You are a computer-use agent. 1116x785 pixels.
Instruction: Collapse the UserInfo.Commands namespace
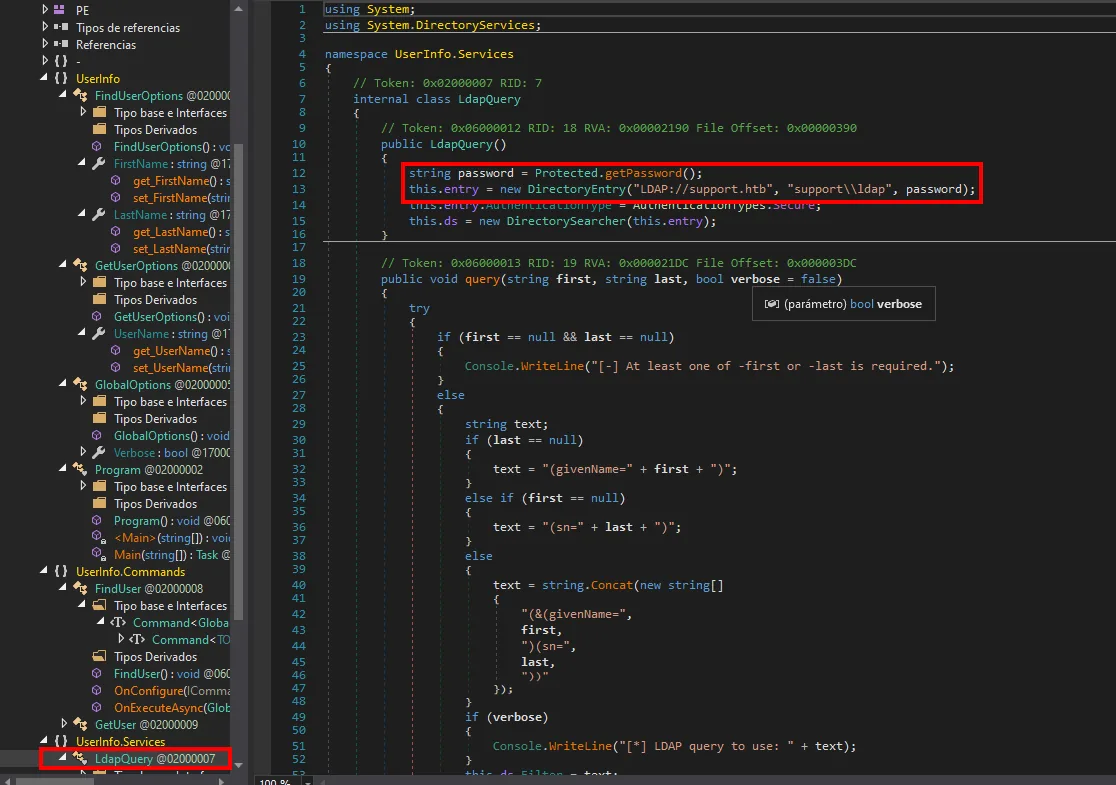point(44,571)
